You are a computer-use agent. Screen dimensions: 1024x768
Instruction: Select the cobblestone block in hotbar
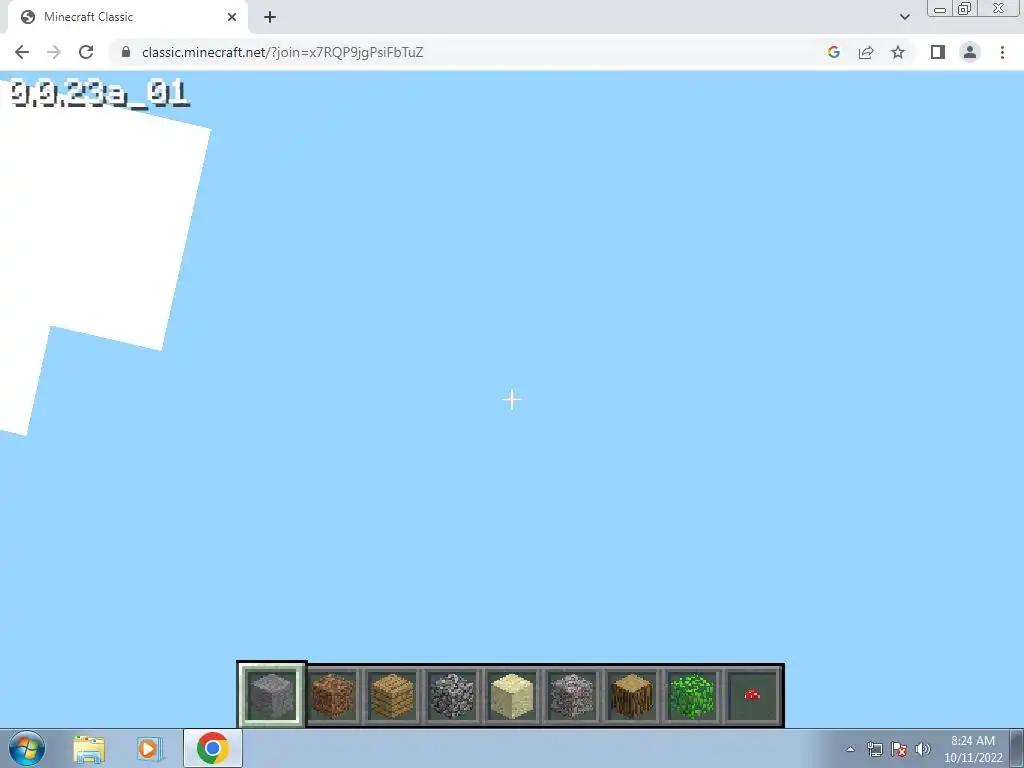(452, 695)
